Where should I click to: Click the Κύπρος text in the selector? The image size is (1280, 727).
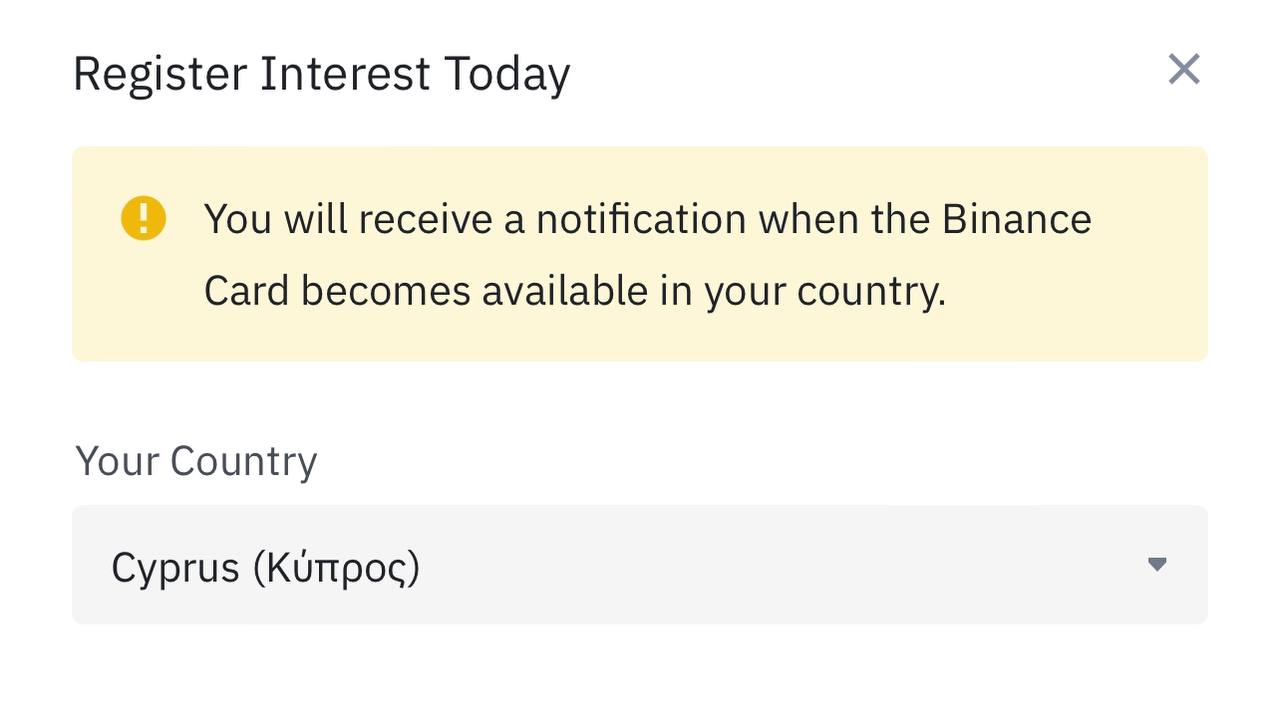336,568
